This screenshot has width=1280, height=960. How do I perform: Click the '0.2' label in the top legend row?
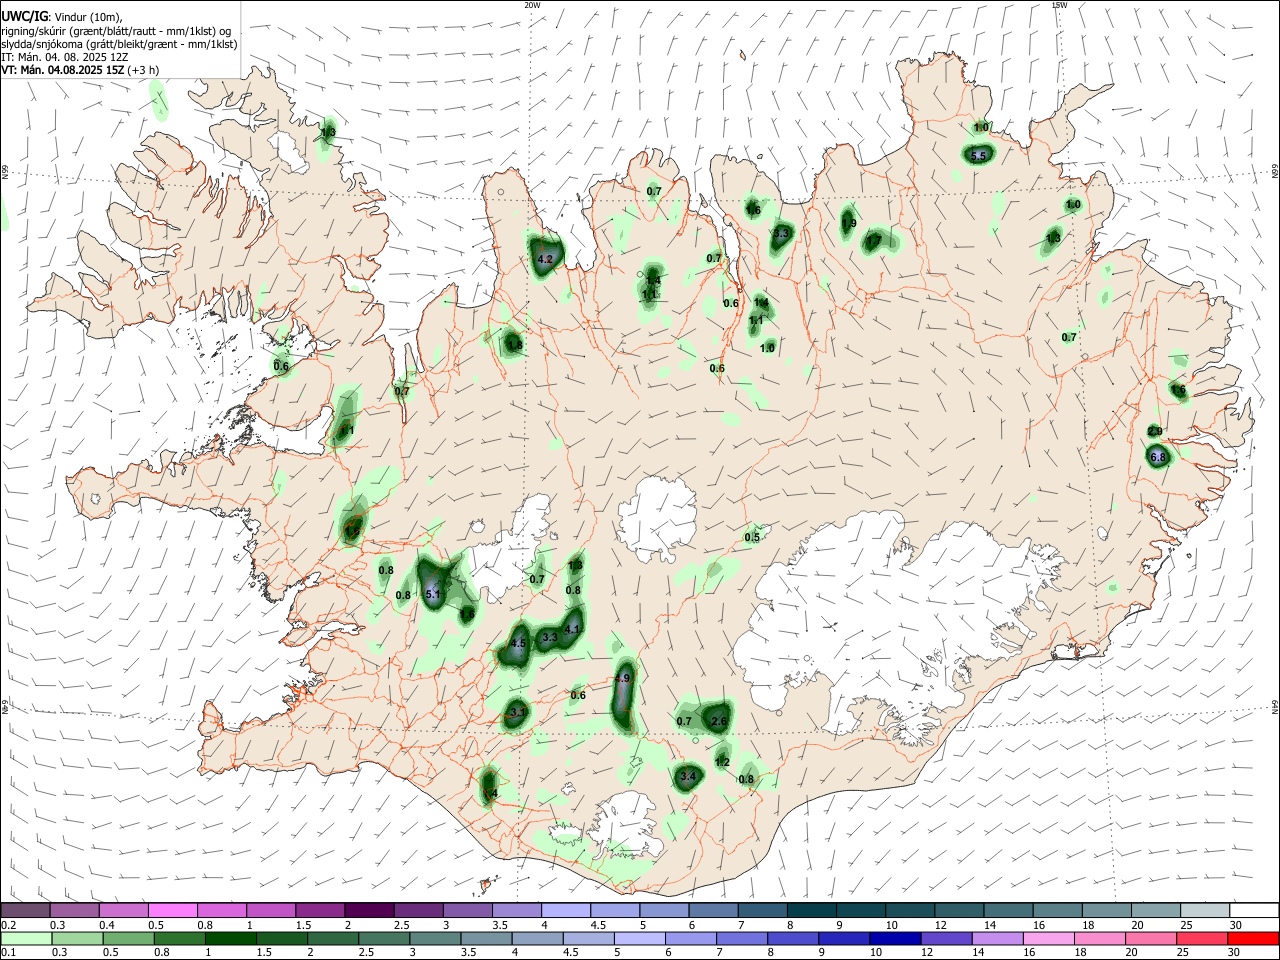(x=9, y=925)
